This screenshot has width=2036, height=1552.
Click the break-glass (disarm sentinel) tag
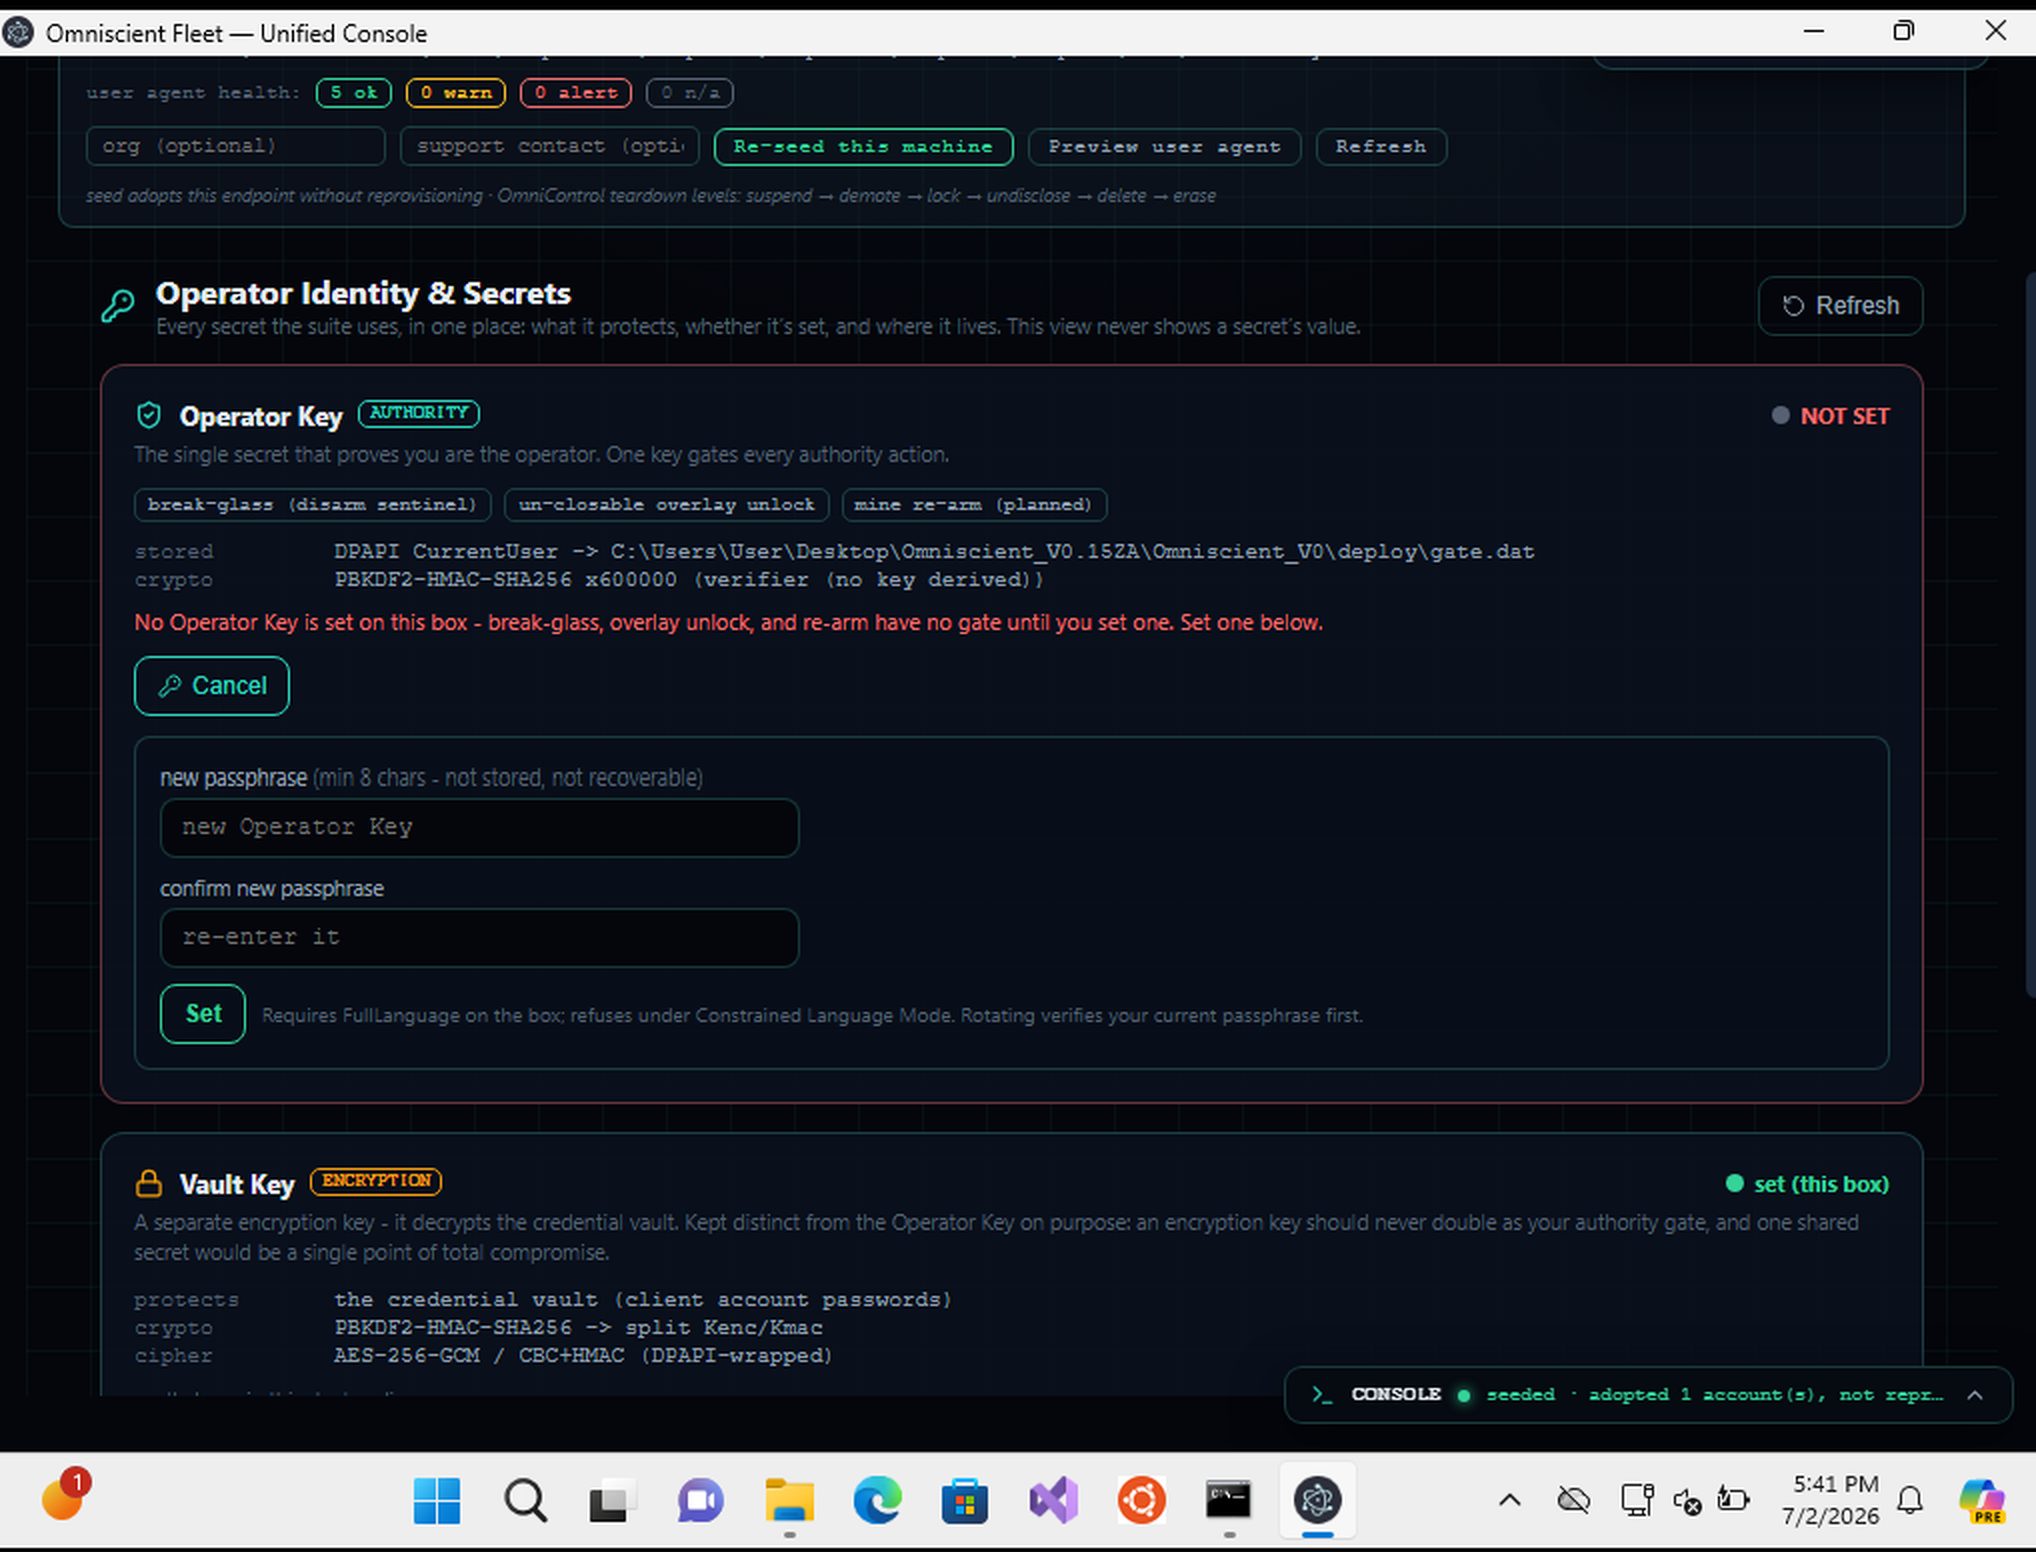point(312,505)
